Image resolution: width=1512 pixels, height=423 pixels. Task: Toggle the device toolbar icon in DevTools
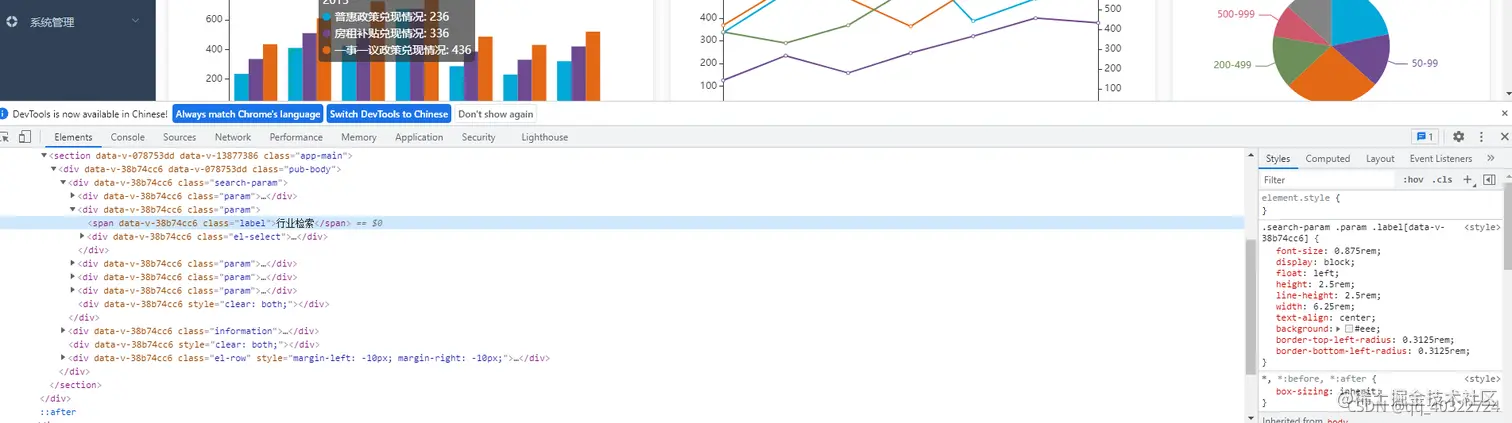point(25,137)
